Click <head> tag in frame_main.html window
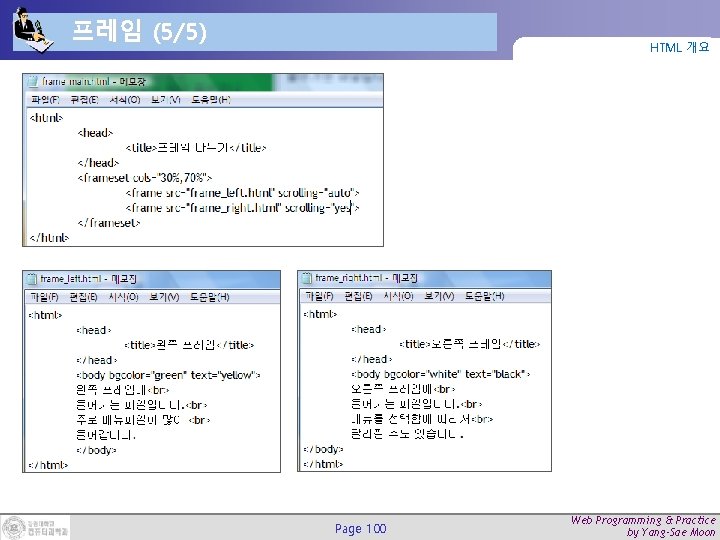 pos(95,133)
